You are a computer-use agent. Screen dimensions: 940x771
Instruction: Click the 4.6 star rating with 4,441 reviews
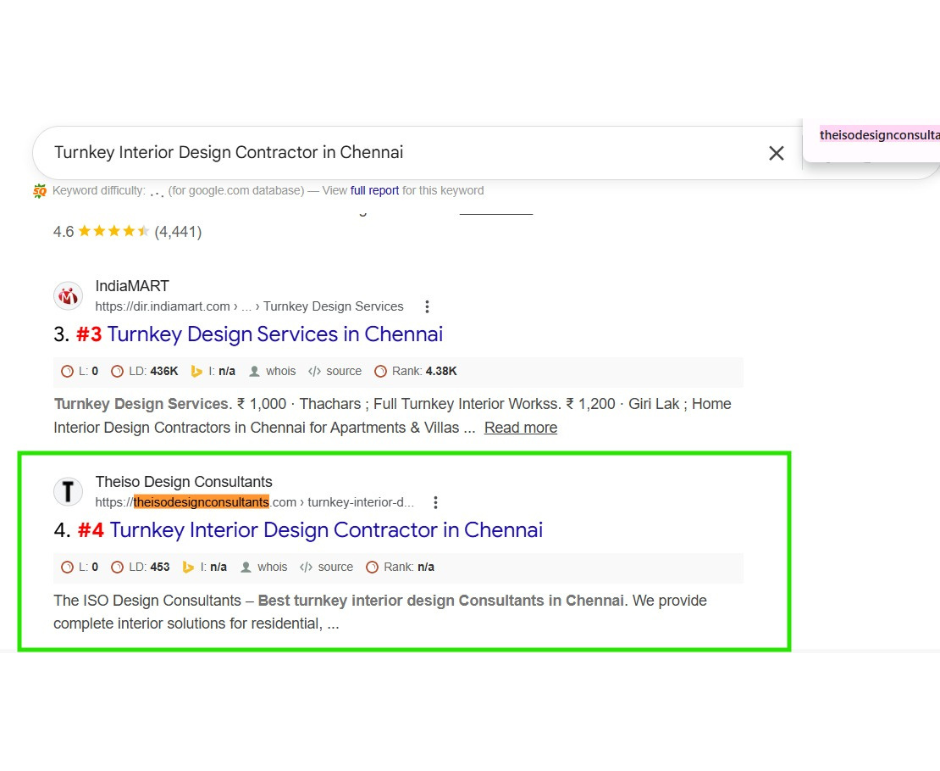(x=127, y=231)
